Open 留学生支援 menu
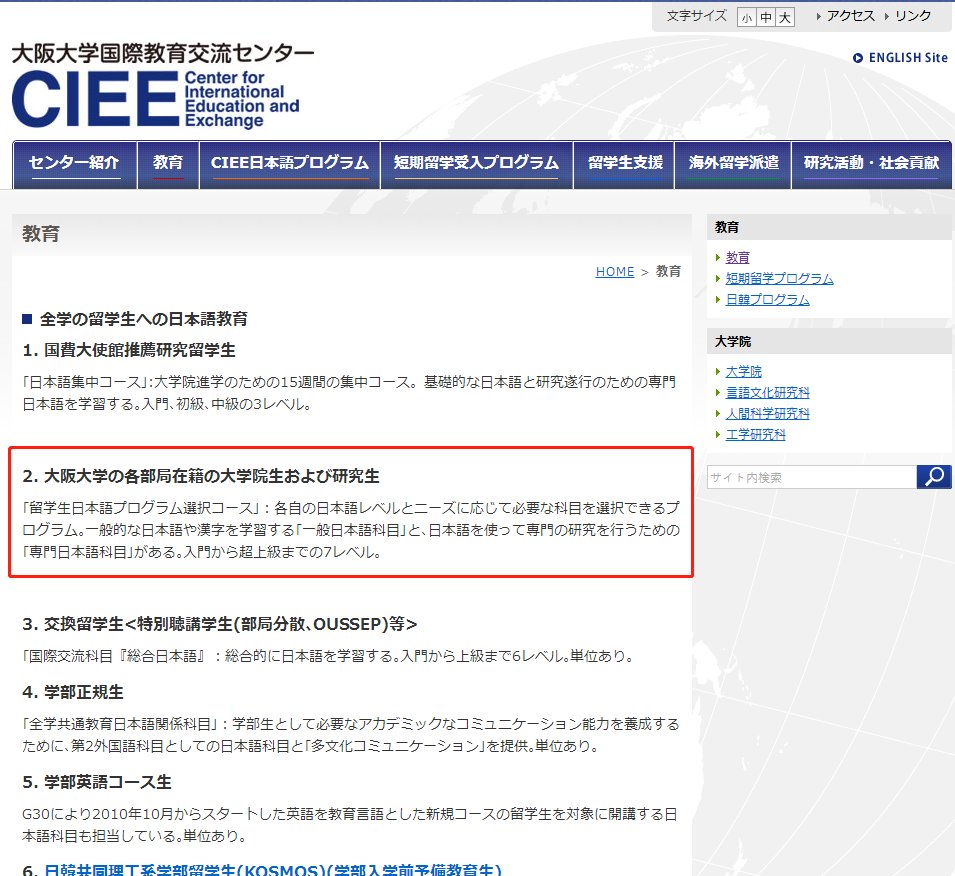Image resolution: width=955 pixels, height=876 pixels. pos(624,164)
